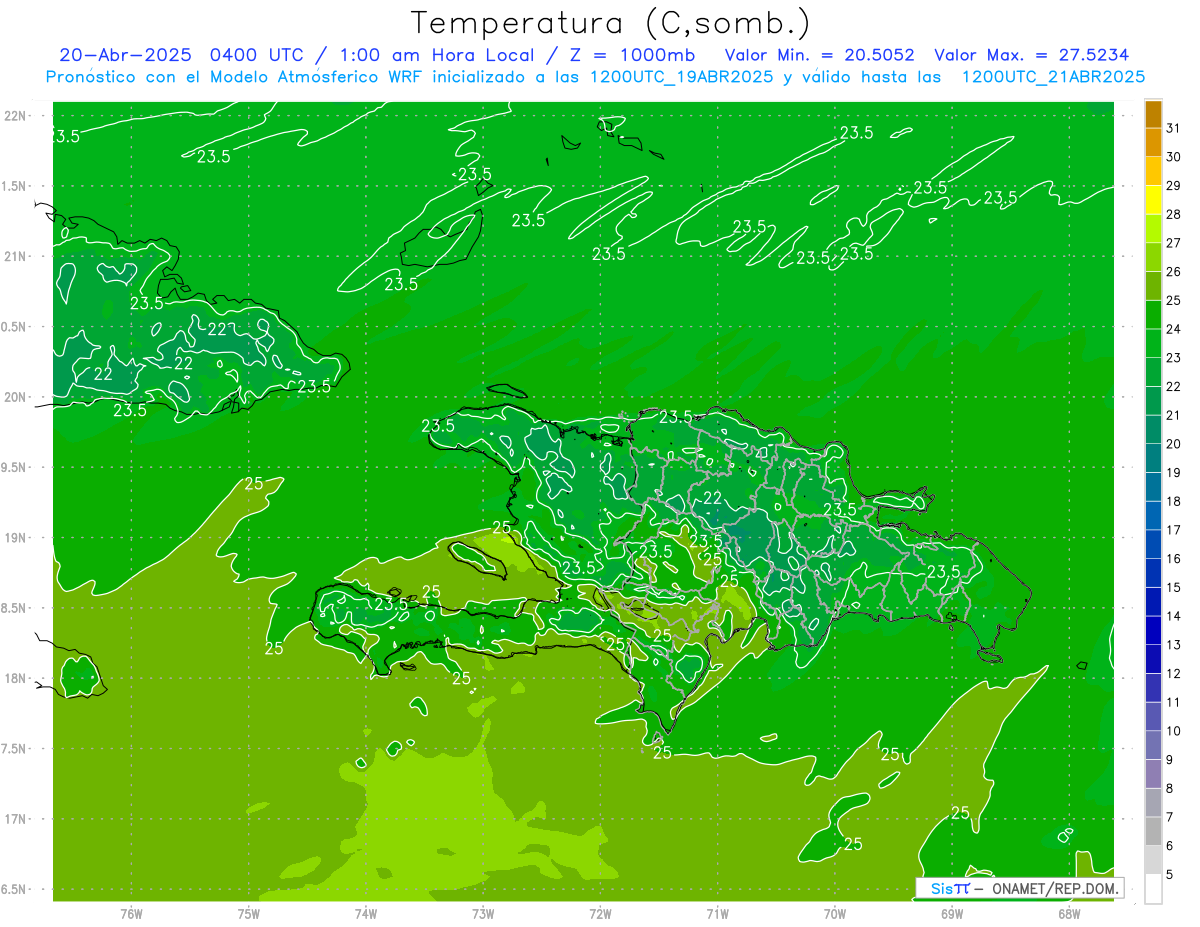Click the '72W' longitude axis label
Screen dimensions: 1200x927
(600, 913)
